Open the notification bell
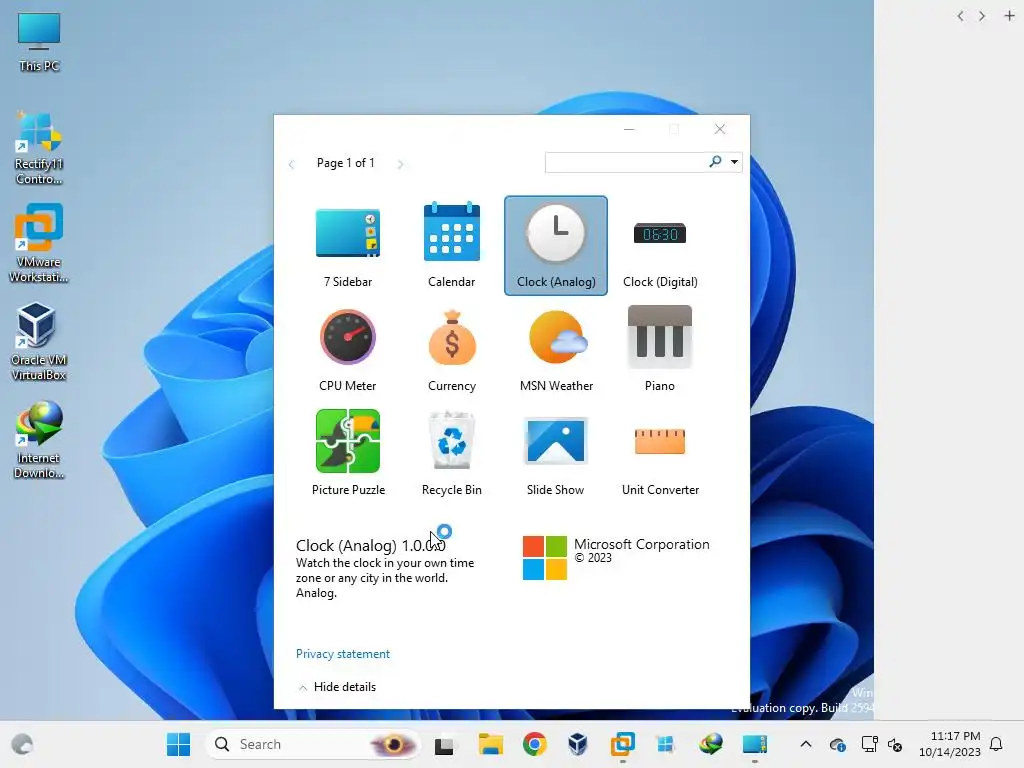The image size is (1024, 768). click(x=996, y=744)
